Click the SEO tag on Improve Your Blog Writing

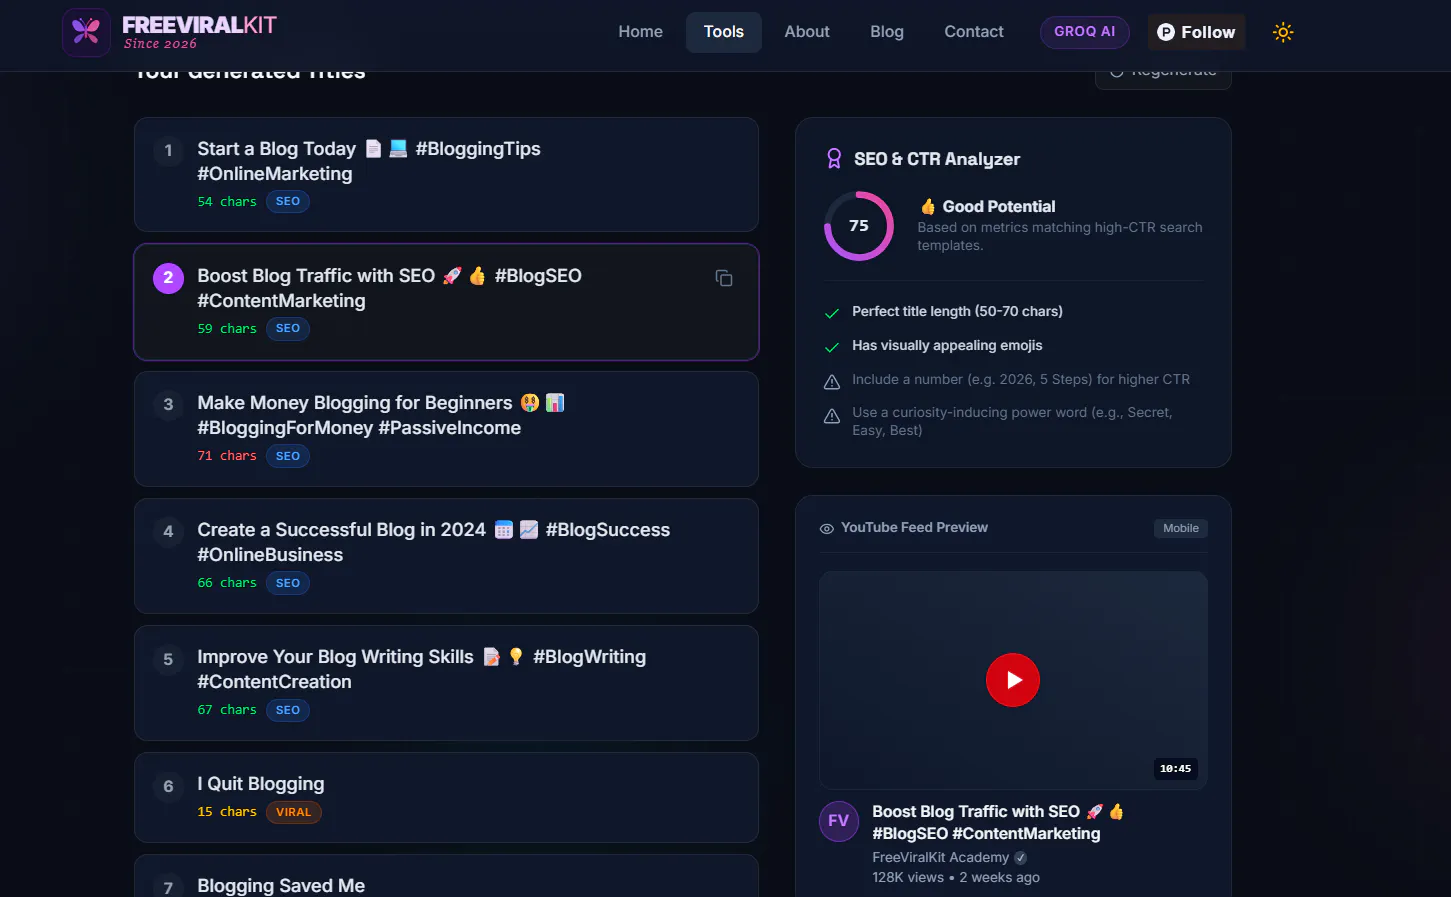click(288, 710)
